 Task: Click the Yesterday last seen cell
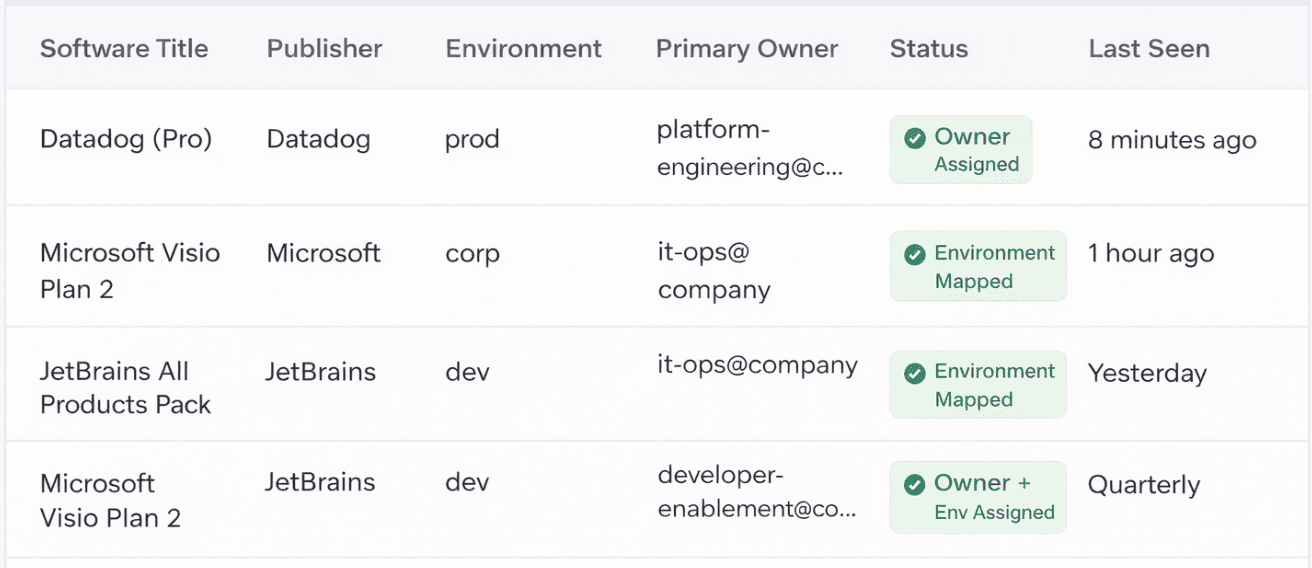[1147, 374]
